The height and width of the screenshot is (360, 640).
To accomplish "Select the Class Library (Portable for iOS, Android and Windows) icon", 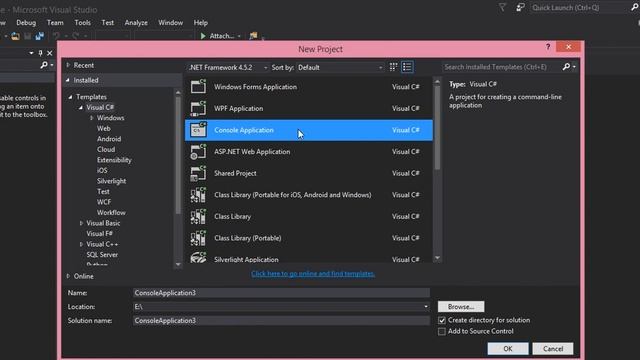I will click(x=198, y=195).
